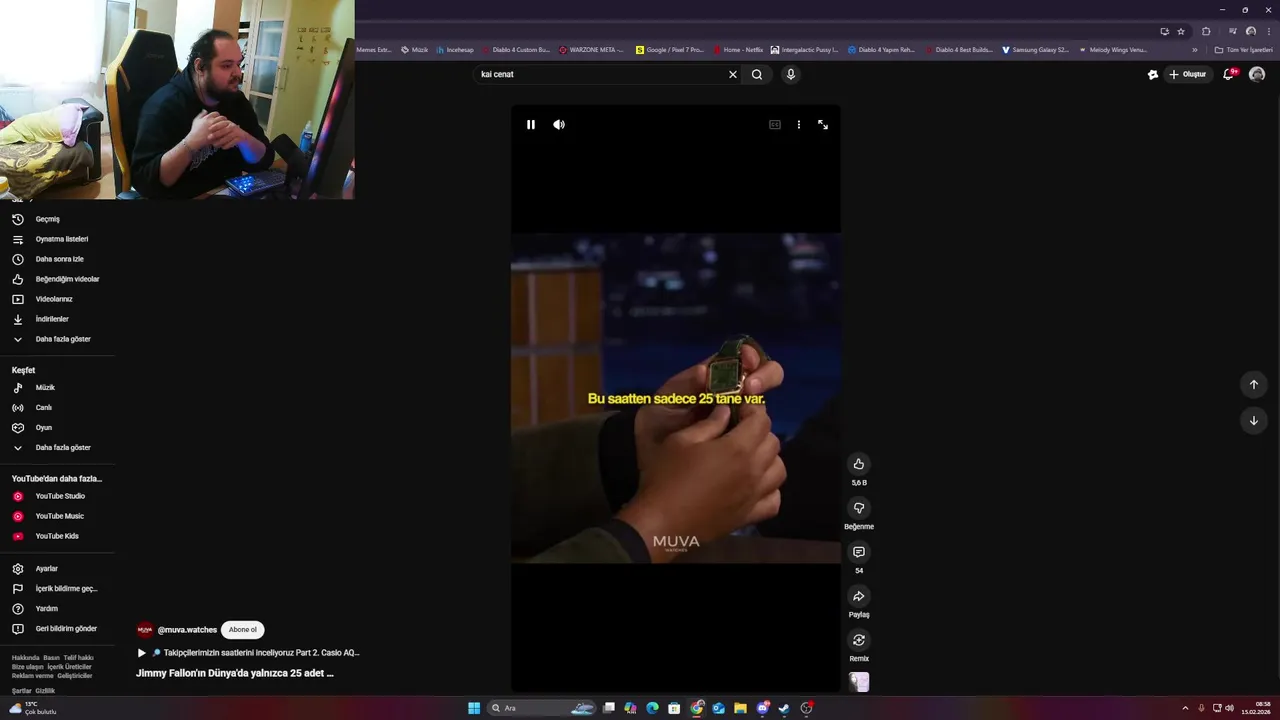
Task: Mute the Shorts video volume
Action: click(x=559, y=125)
